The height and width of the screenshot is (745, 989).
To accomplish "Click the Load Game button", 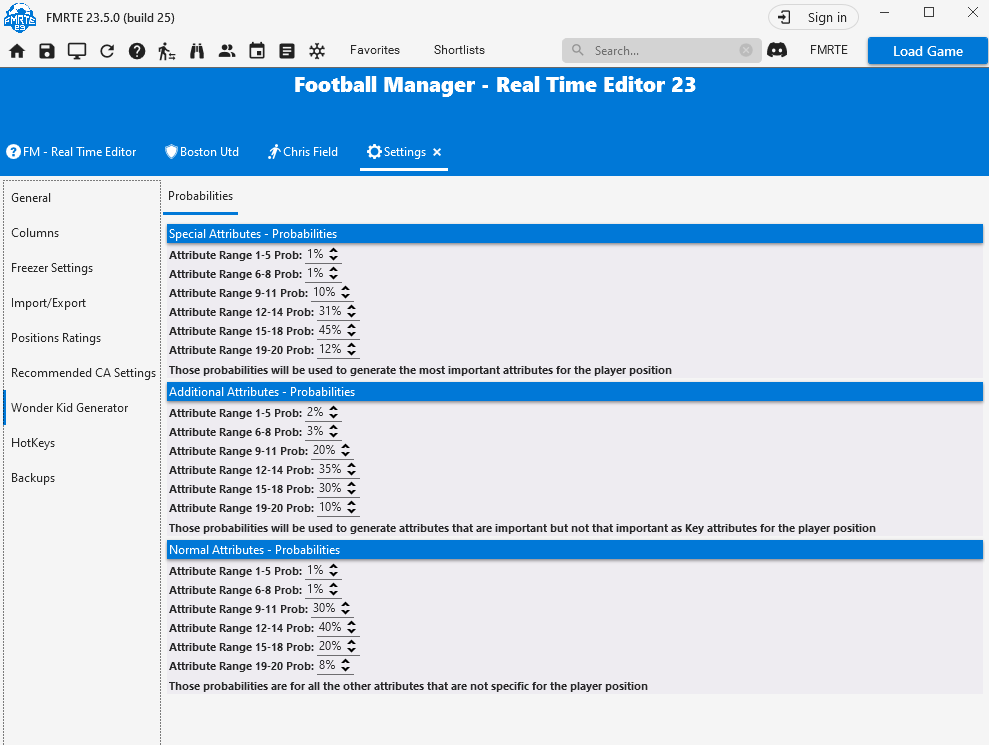I will click(927, 51).
